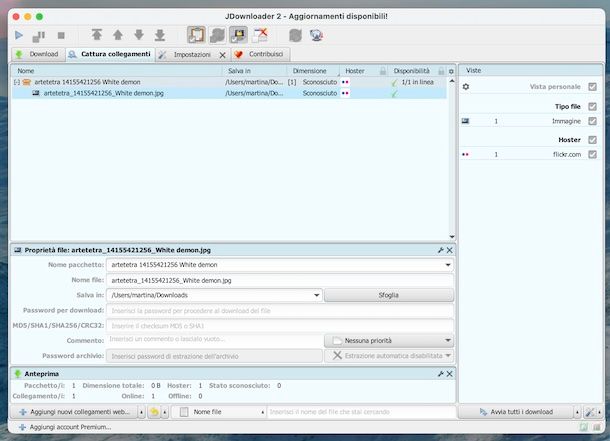Image resolution: width=610 pixels, height=441 pixels.
Task: Open the Salva in path dropdown
Action: [317, 295]
